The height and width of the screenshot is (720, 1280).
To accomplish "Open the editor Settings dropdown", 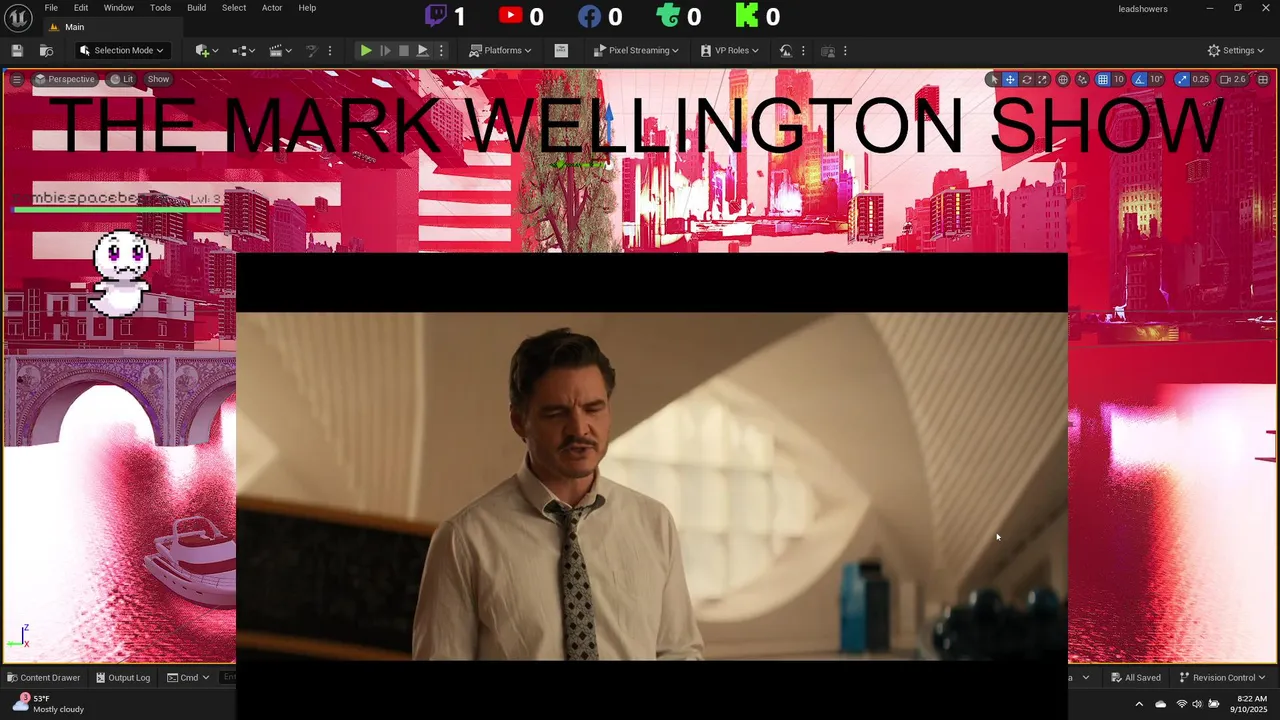I will pyautogui.click(x=1236, y=51).
